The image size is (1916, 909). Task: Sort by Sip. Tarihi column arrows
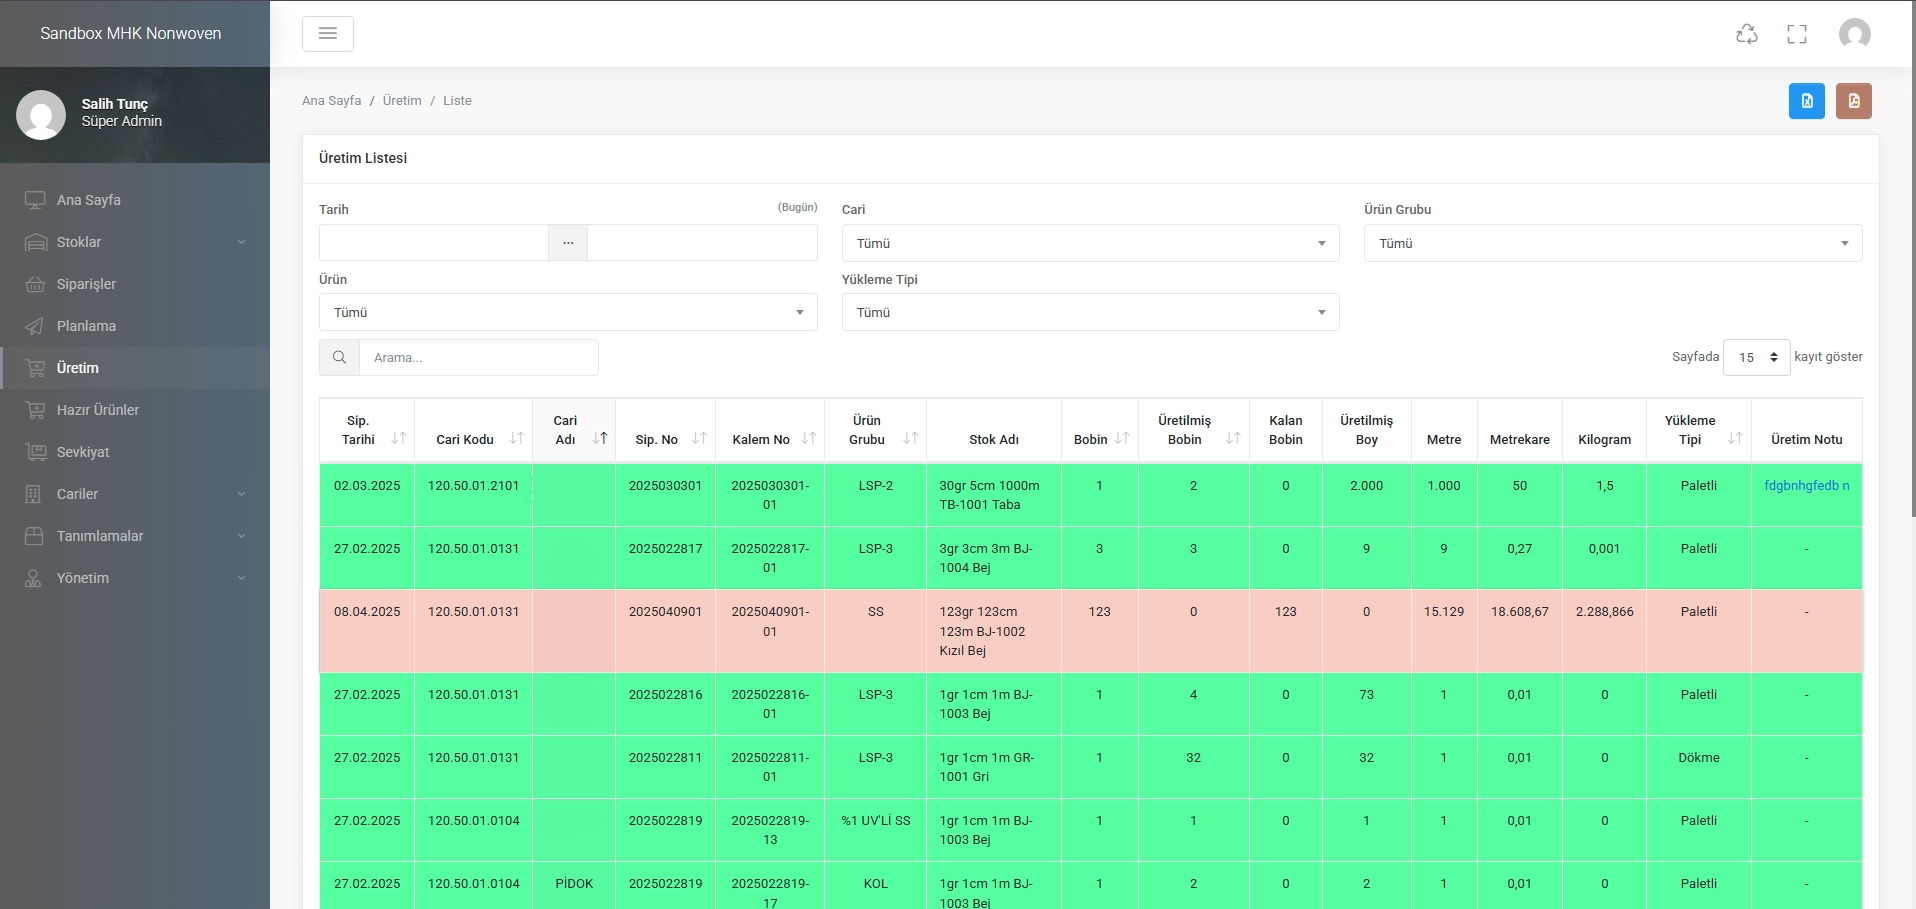(x=399, y=438)
